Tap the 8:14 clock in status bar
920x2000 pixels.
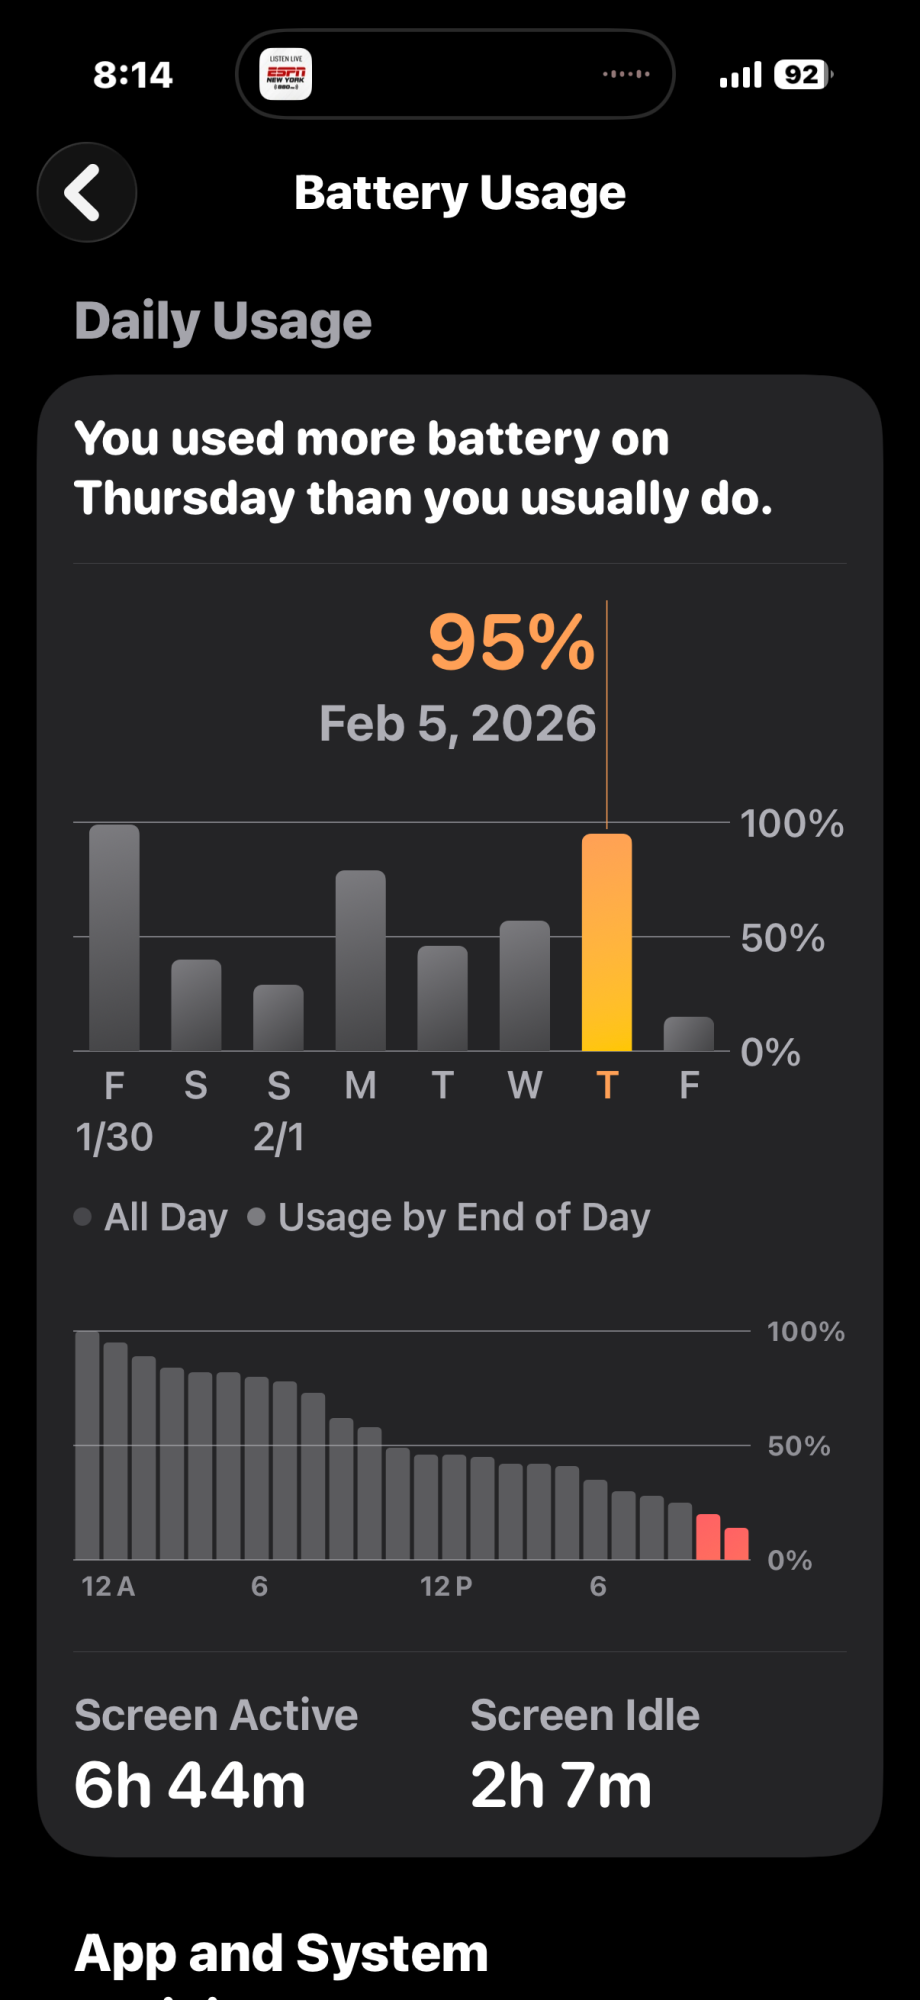click(133, 75)
